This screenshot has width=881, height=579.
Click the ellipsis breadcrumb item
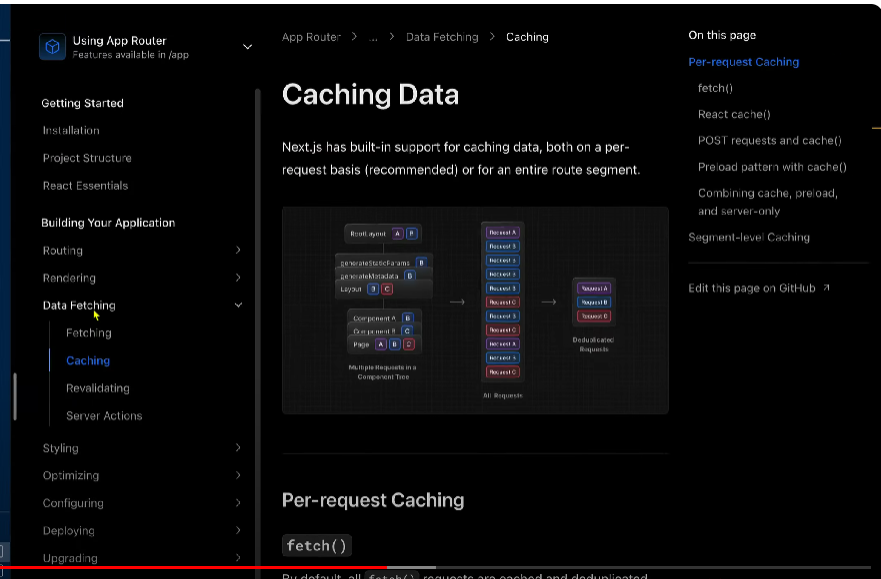click(373, 37)
